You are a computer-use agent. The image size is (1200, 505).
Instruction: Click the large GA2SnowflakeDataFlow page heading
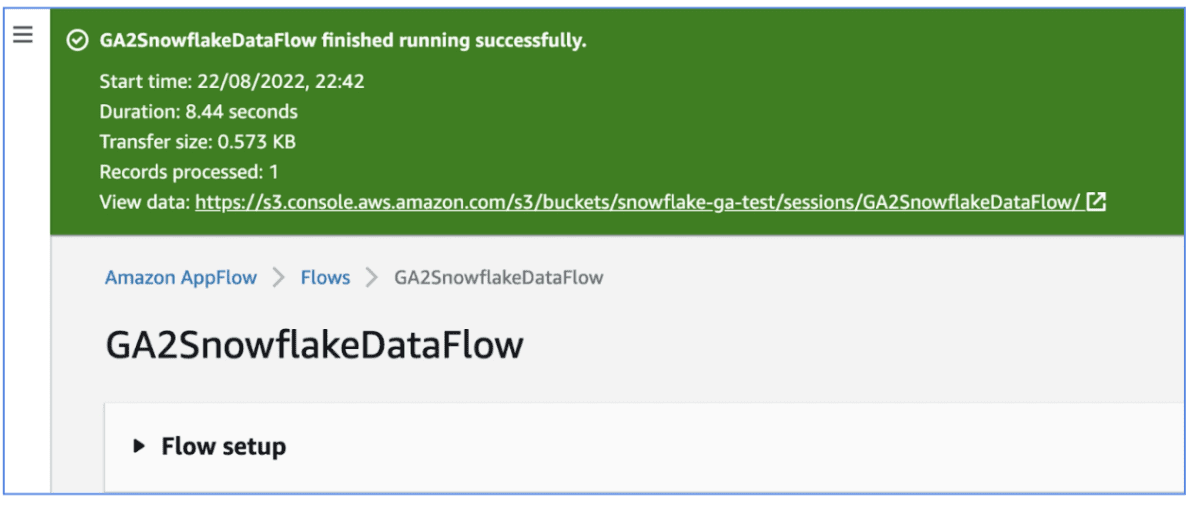click(x=314, y=345)
